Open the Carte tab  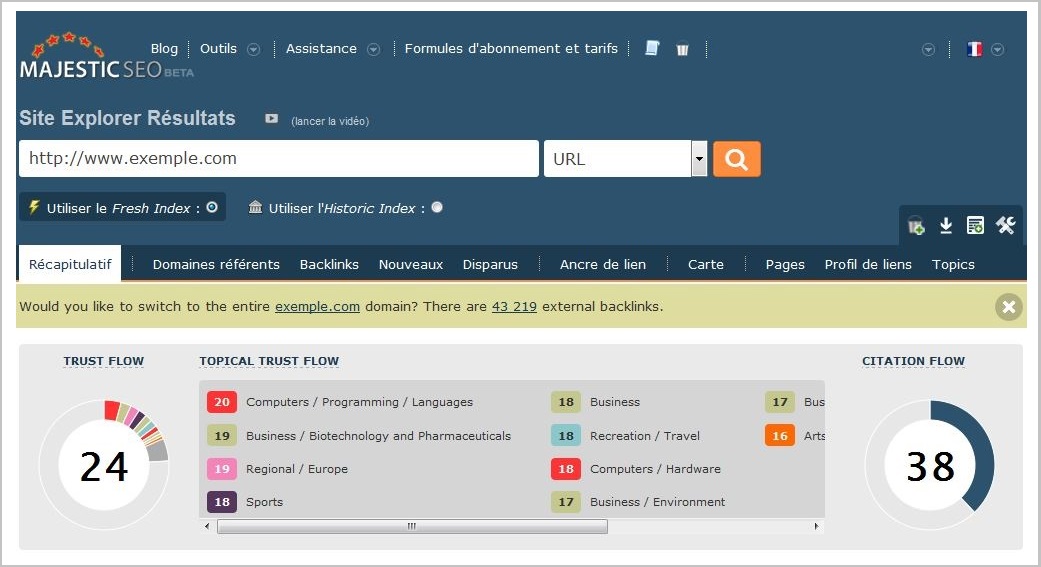[706, 264]
